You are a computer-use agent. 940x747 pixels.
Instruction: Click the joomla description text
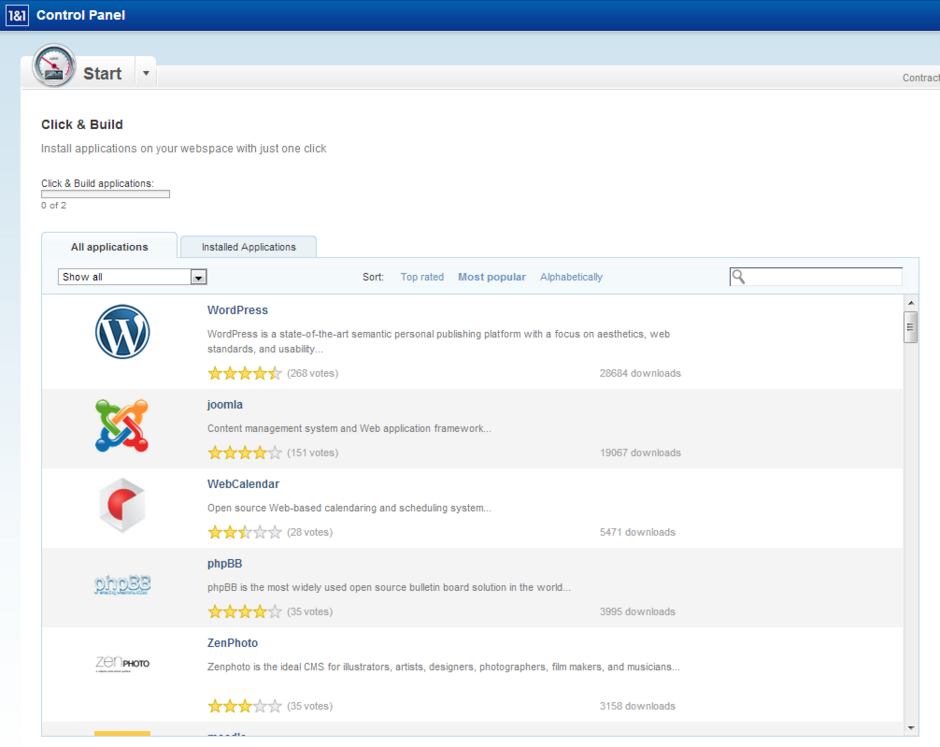point(349,428)
